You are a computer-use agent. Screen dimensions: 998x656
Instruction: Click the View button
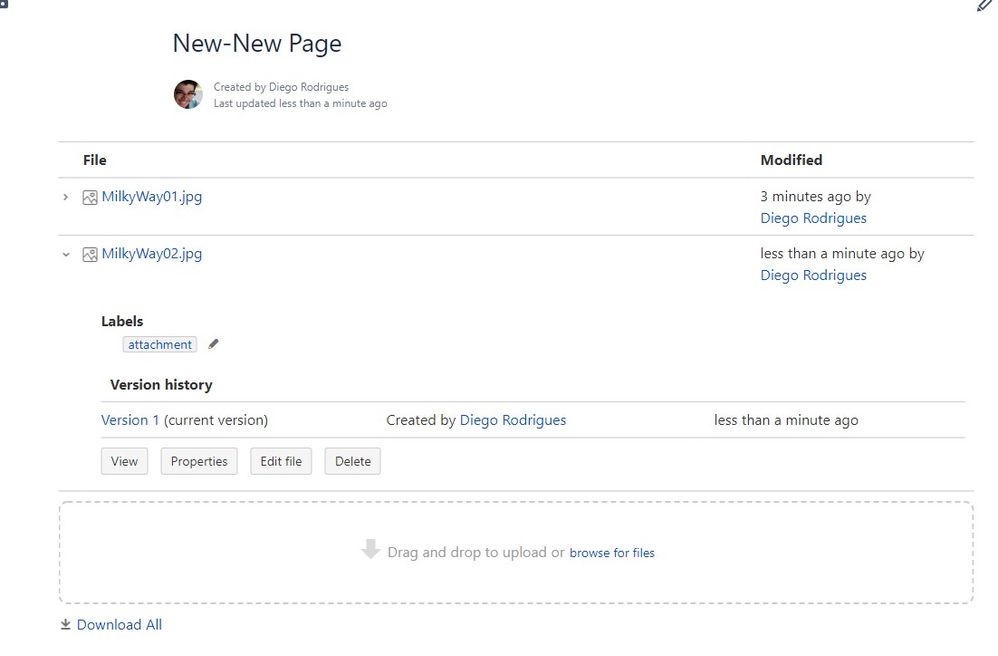pyautogui.click(x=124, y=461)
